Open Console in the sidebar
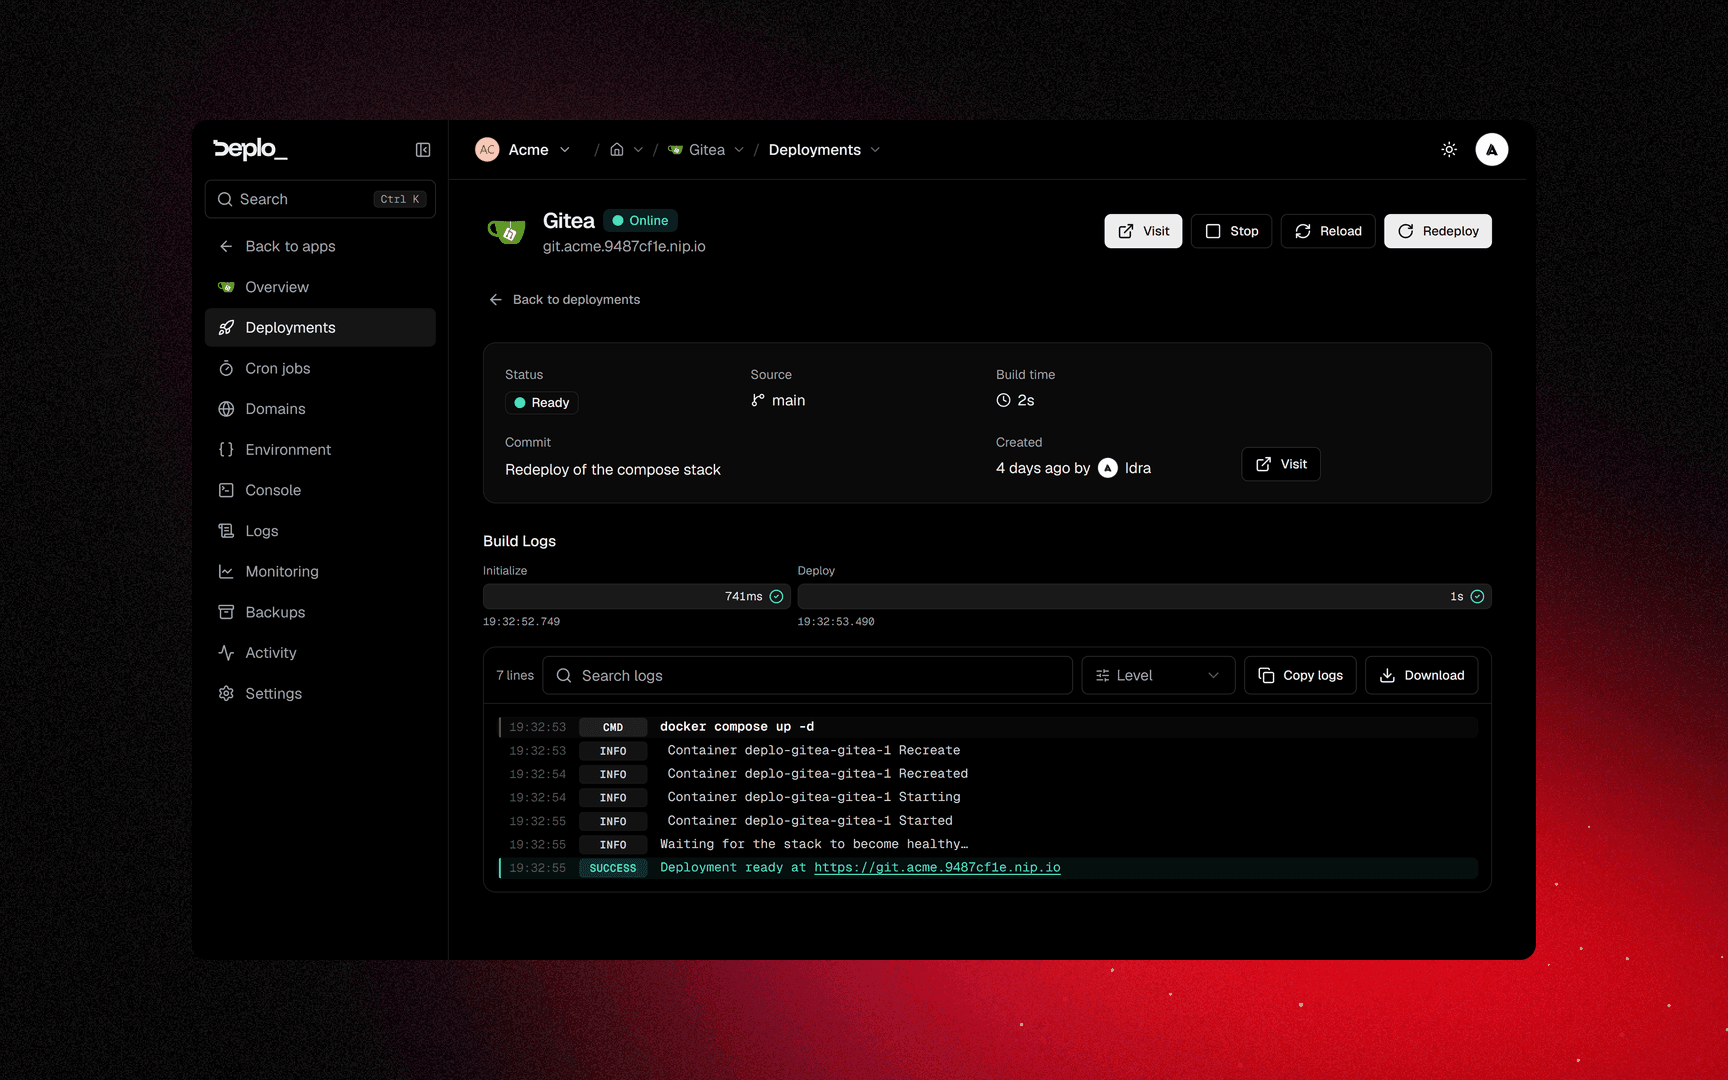Image resolution: width=1728 pixels, height=1080 pixels. (x=320, y=490)
